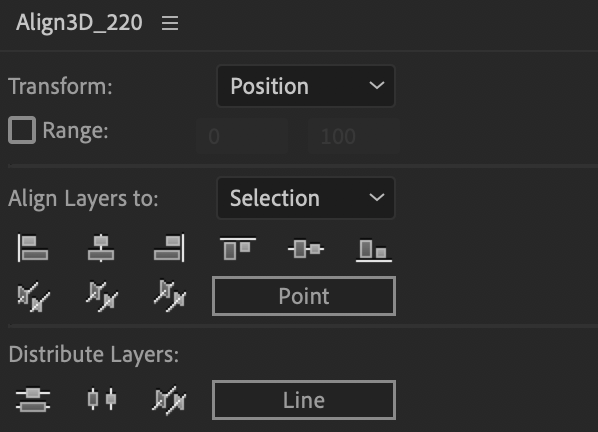
Task: Distribute layers horizontally icon
Action: (x=101, y=399)
